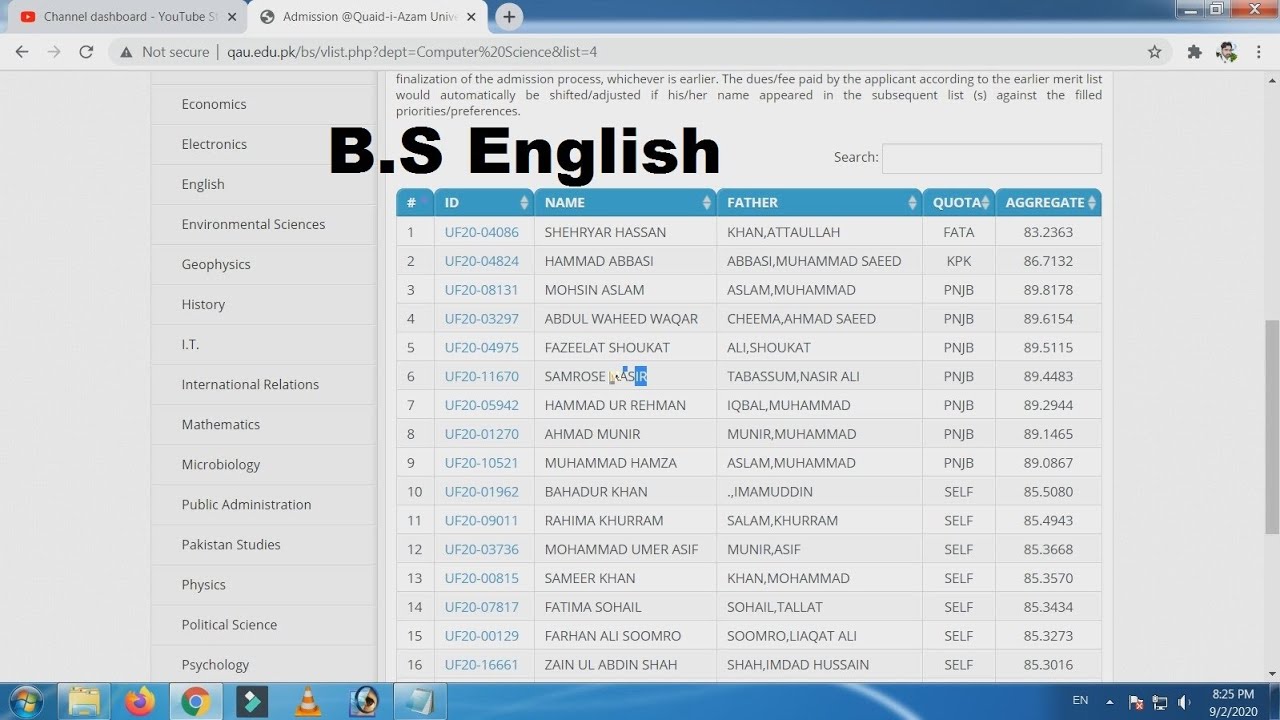Open International Relations sidebar item
Screen dimensions: 1280x720
click(250, 384)
